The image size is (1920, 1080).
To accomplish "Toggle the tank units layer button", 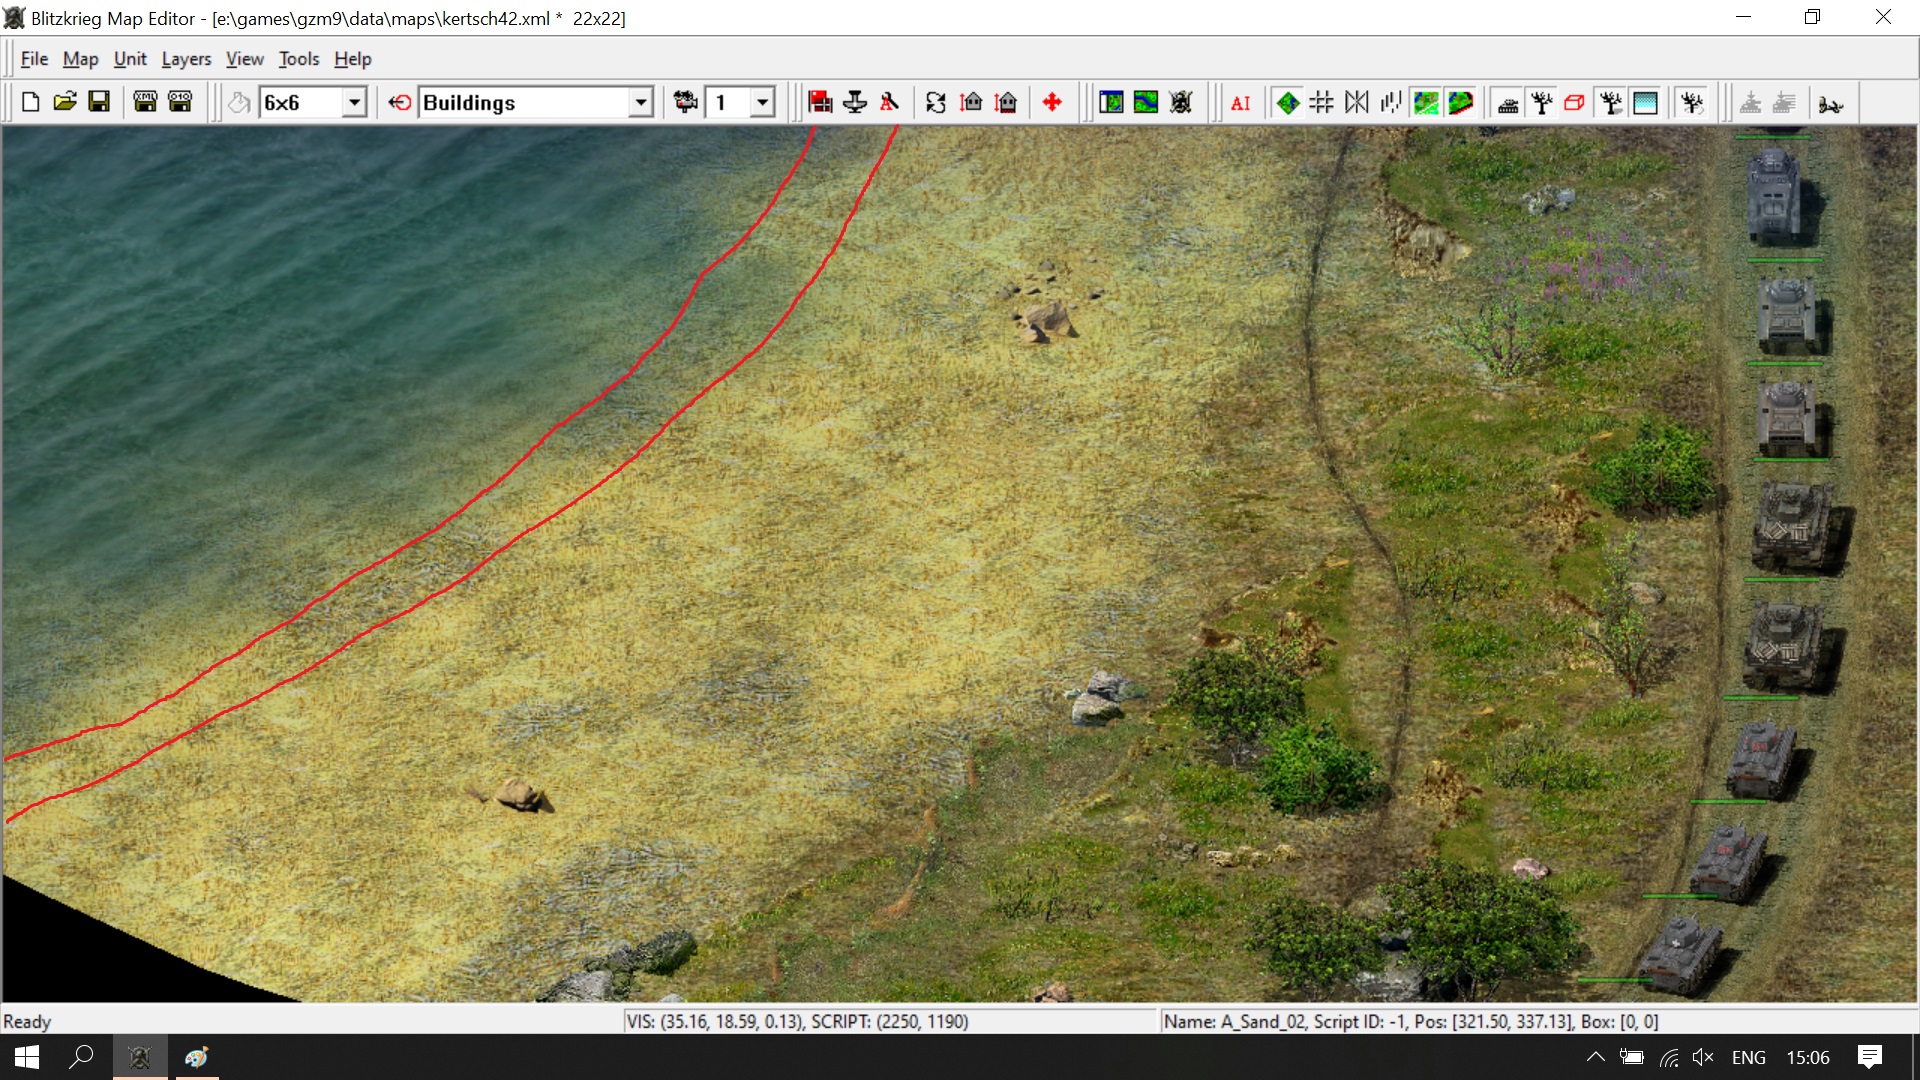I will [1508, 103].
